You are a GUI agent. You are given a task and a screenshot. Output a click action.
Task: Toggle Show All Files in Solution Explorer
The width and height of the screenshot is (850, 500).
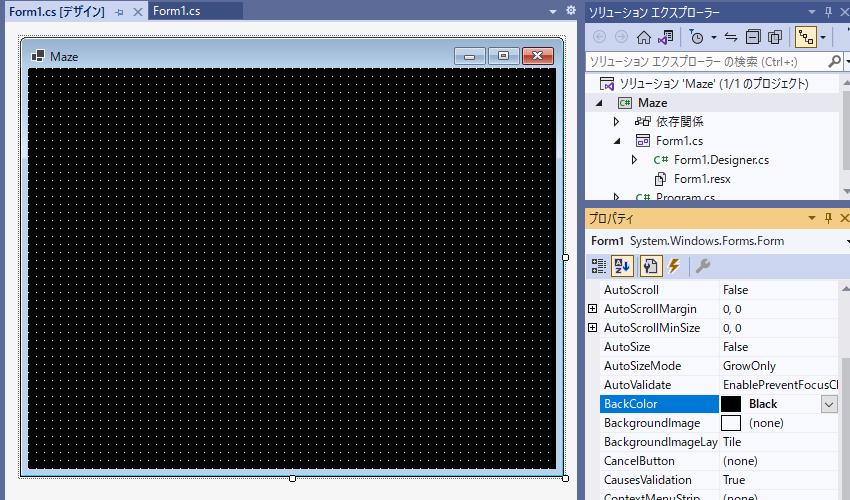(775, 37)
